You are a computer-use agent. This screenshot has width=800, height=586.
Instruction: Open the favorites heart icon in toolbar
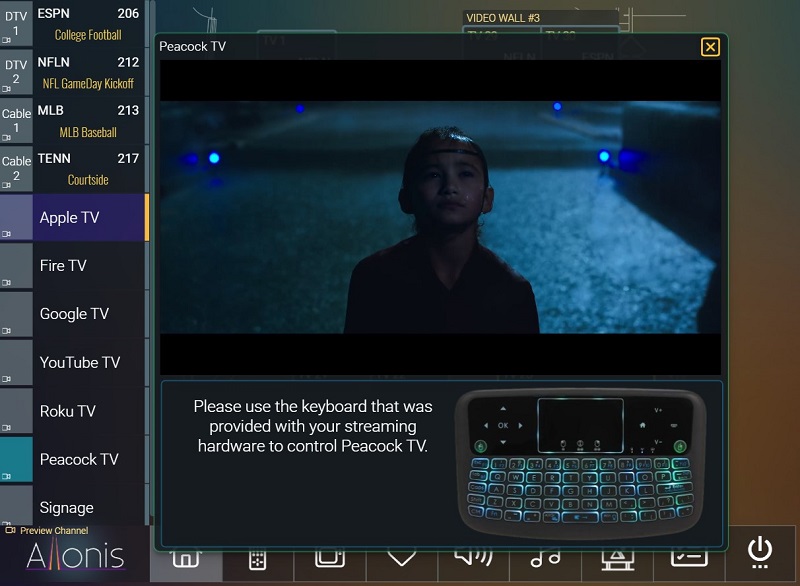[402, 558]
